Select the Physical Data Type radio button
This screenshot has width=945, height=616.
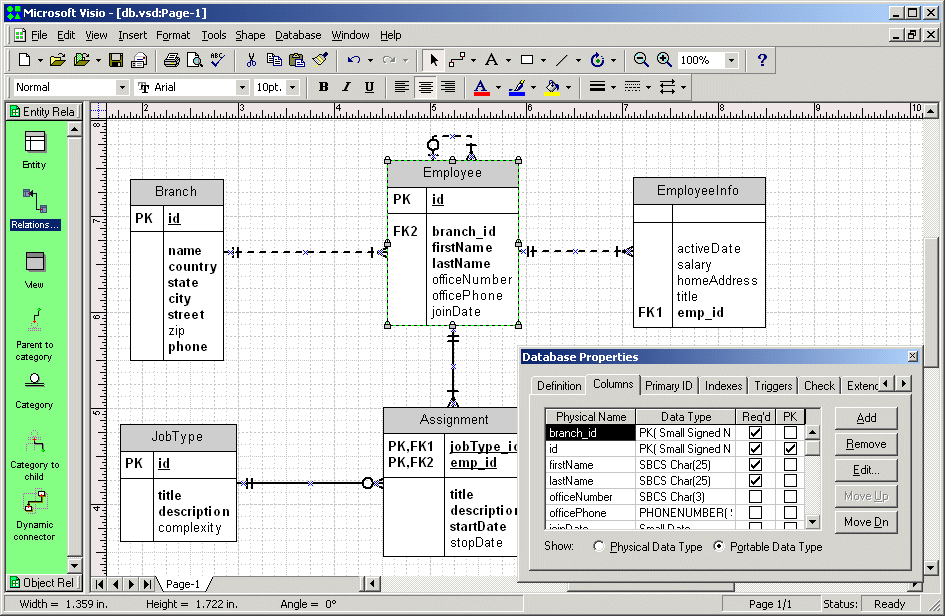click(600, 547)
